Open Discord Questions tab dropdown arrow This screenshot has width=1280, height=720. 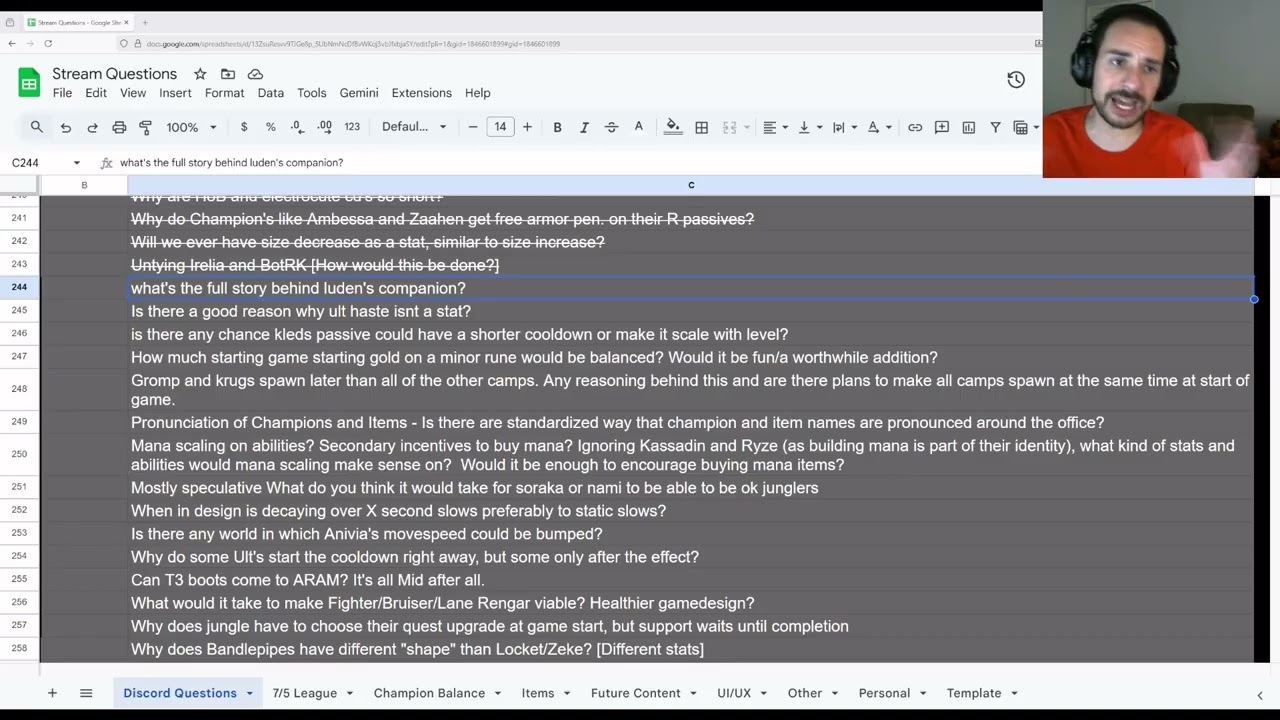pyautogui.click(x=249, y=693)
